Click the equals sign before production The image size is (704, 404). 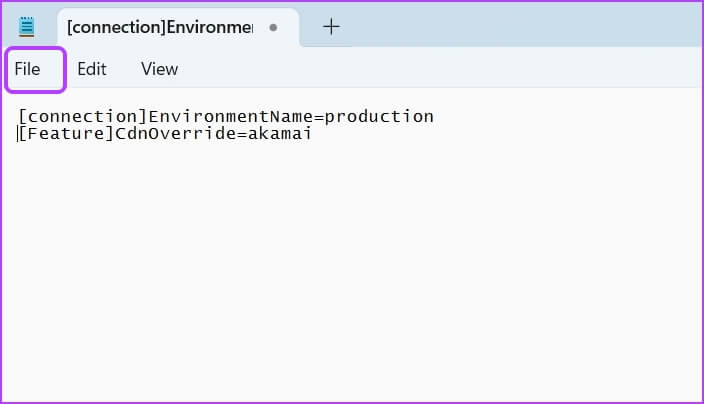pyautogui.click(x=319, y=118)
